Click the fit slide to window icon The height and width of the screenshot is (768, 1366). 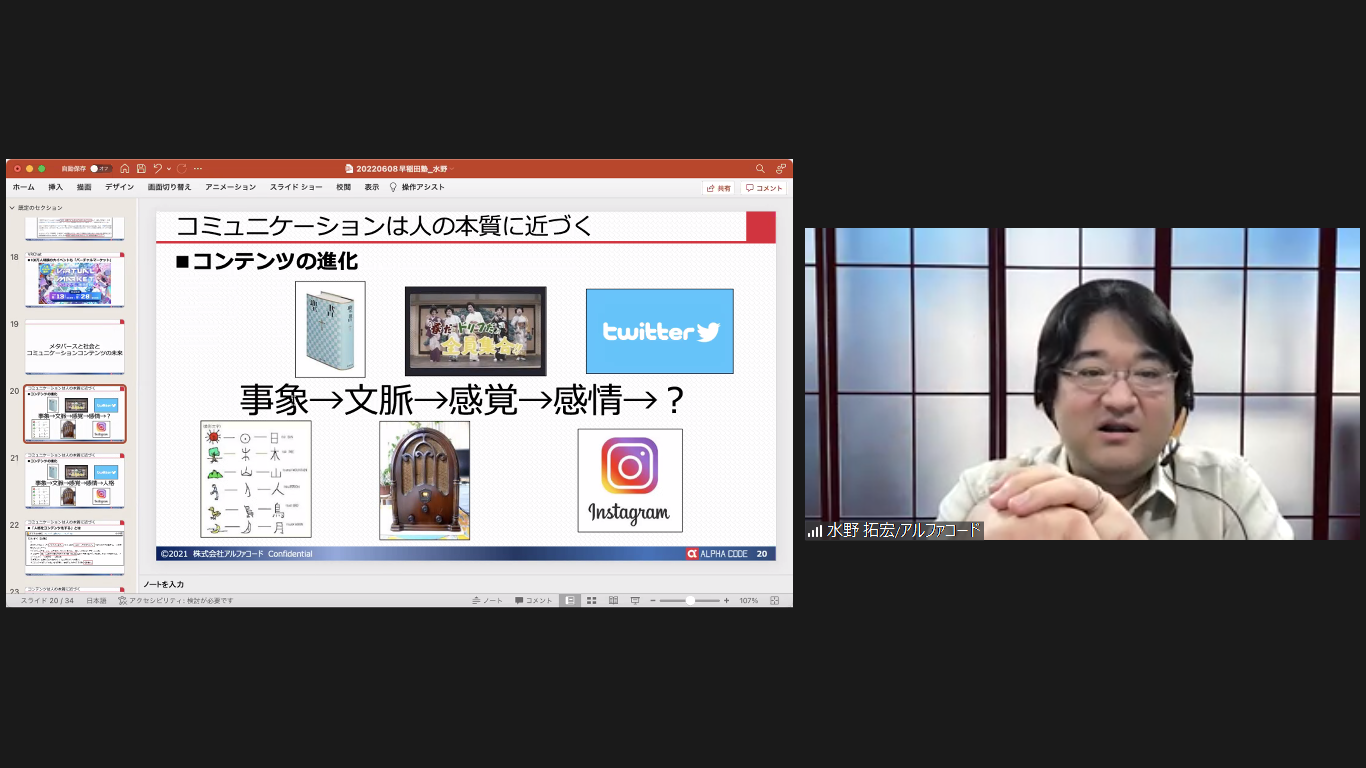click(x=775, y=601)
